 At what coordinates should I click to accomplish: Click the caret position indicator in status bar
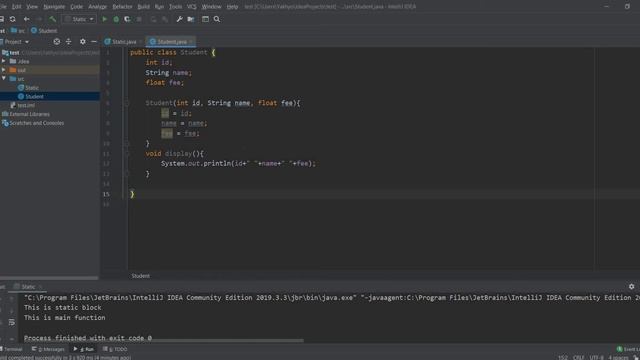click(x=563, y=357)
